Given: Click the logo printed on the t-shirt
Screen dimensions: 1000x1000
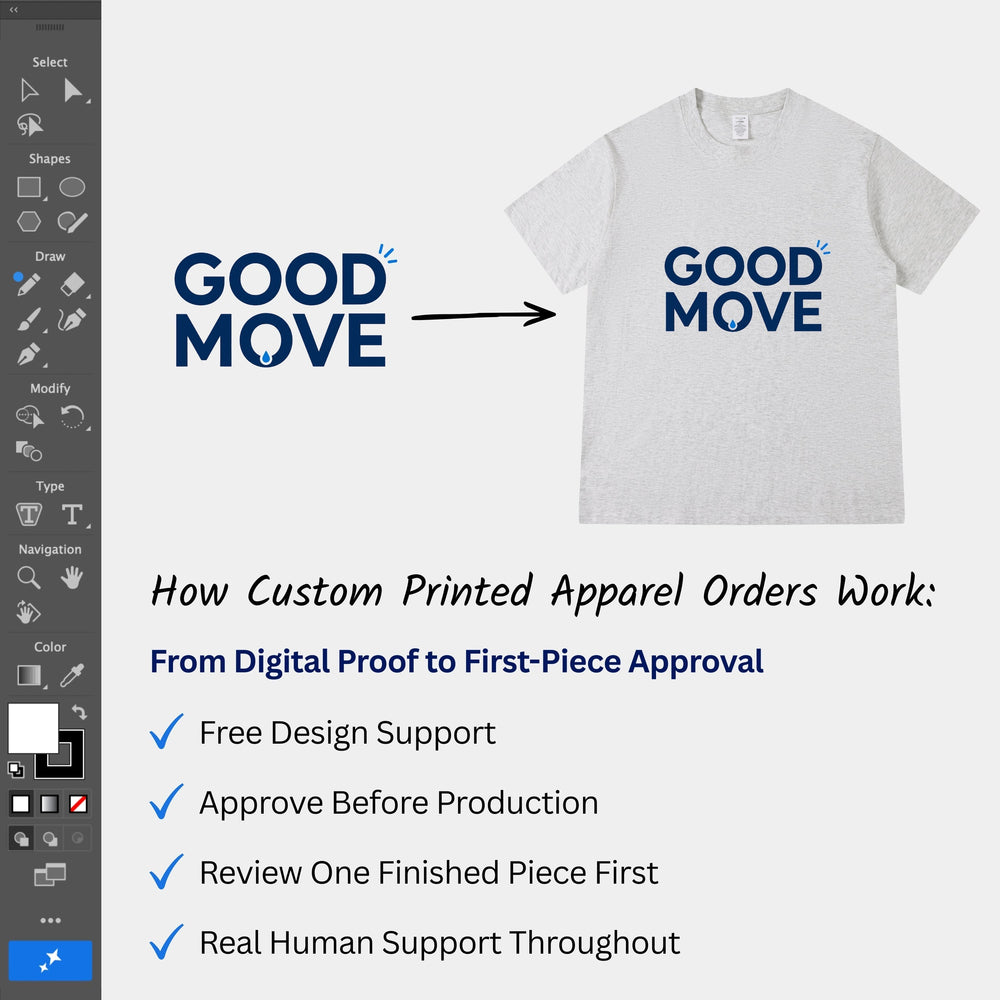Looking at the screenshot, I should 746,288.
